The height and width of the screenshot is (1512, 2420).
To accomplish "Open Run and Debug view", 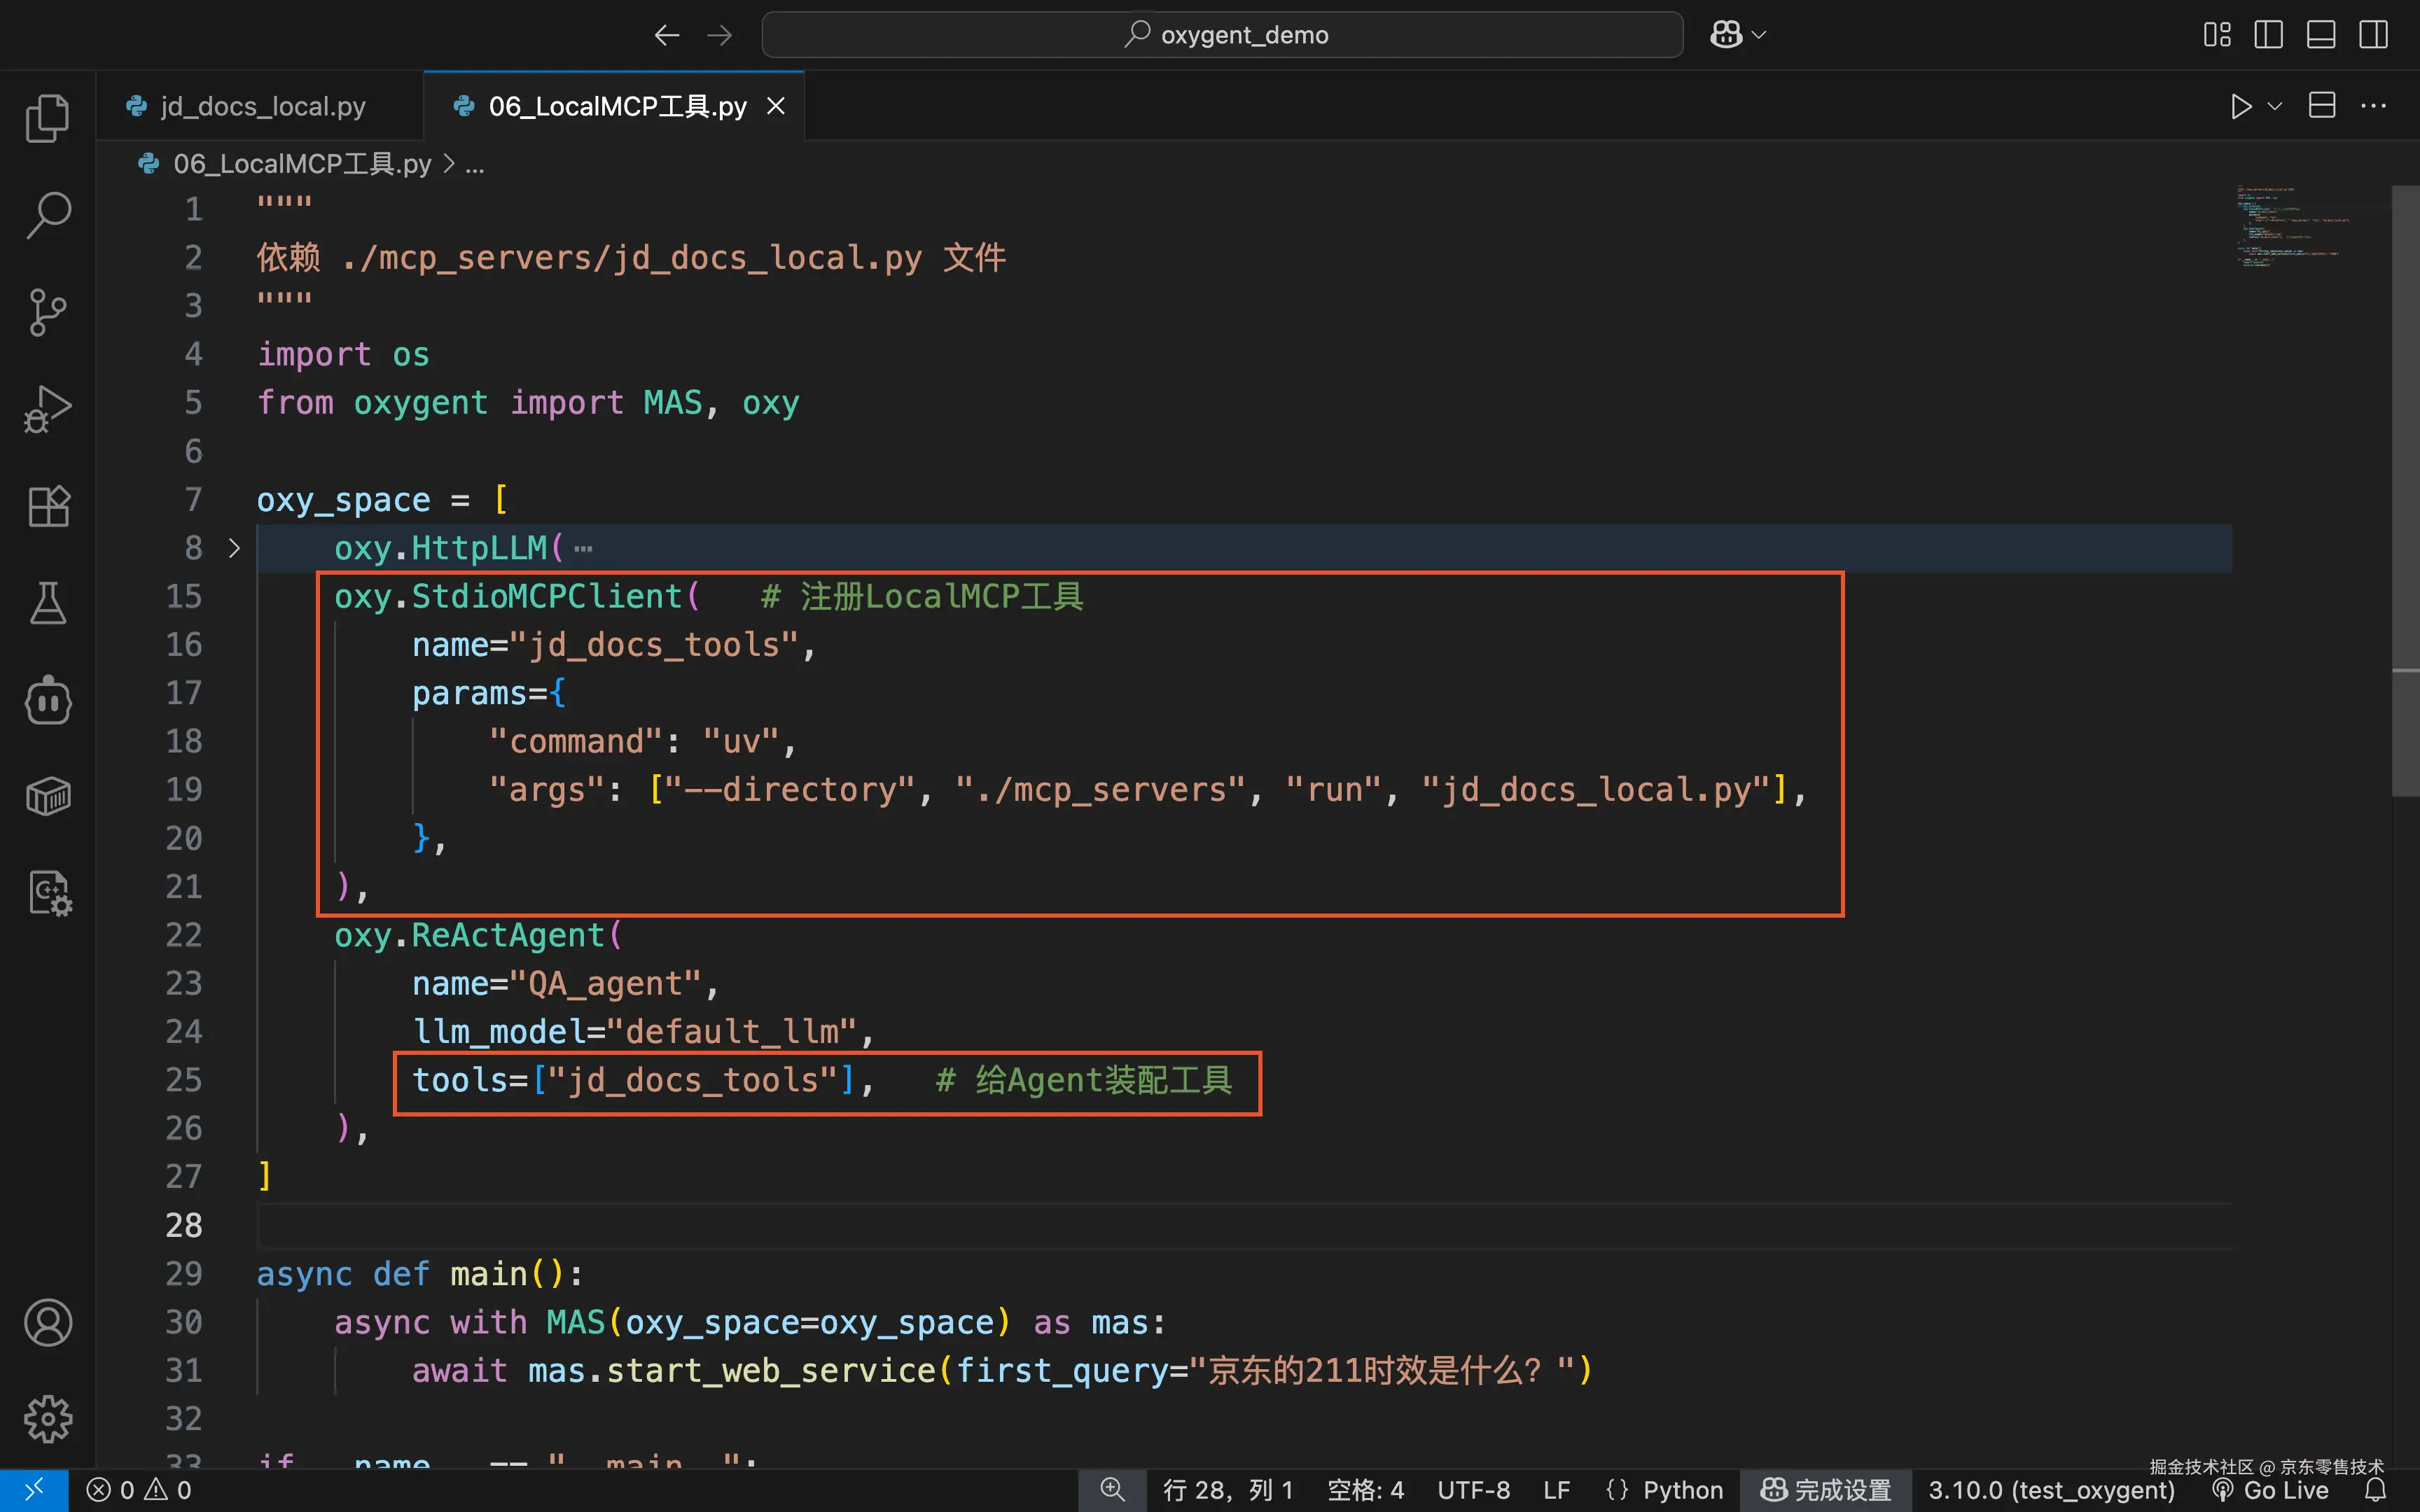I will 47,409.
